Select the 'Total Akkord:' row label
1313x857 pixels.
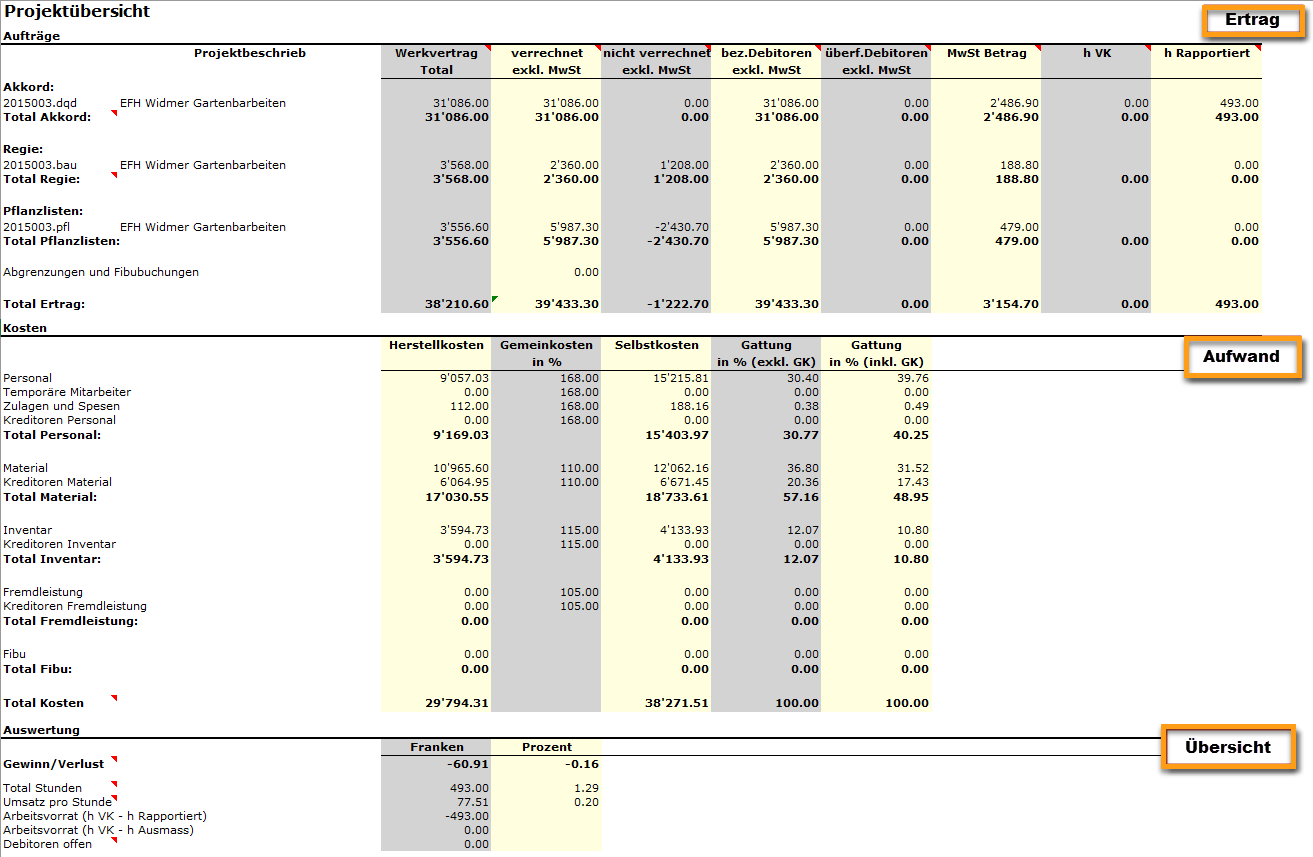[47, 117]
